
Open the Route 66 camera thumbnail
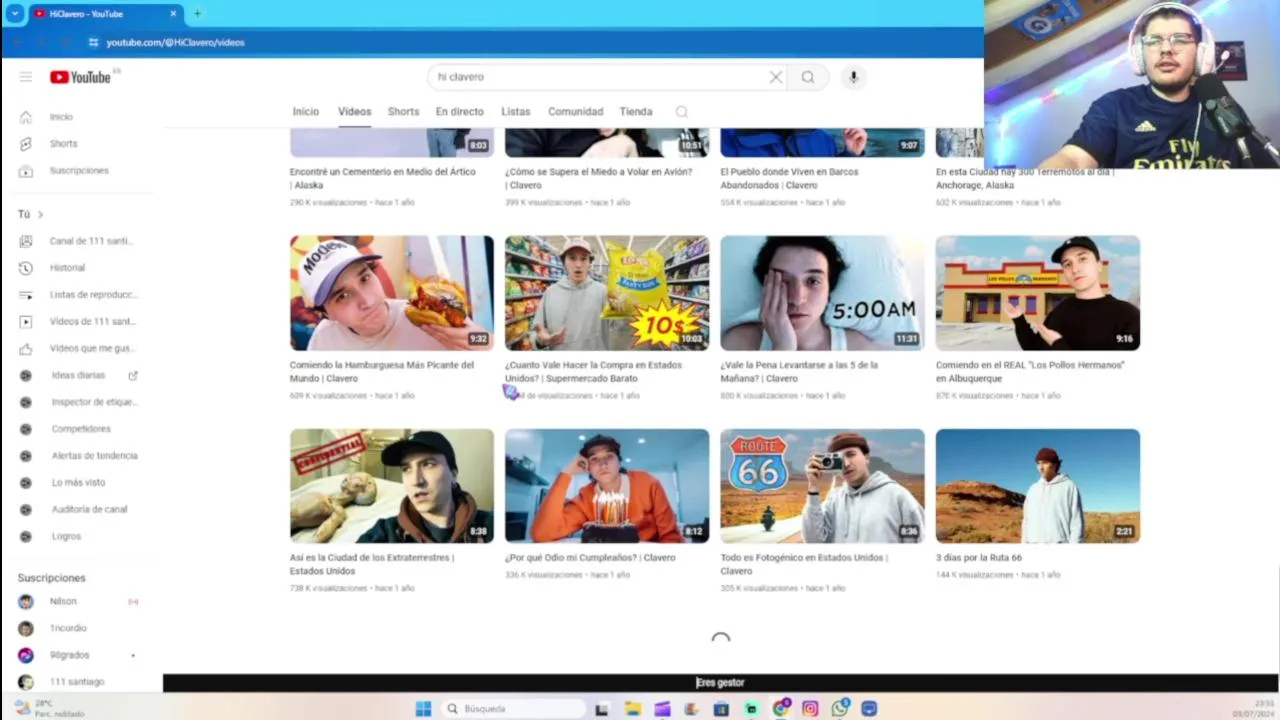point(822,486)
